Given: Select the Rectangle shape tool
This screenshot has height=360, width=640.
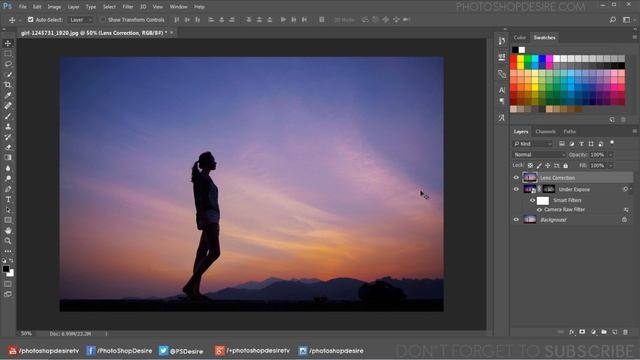Looking at the screenshot, I should point(8,220).
